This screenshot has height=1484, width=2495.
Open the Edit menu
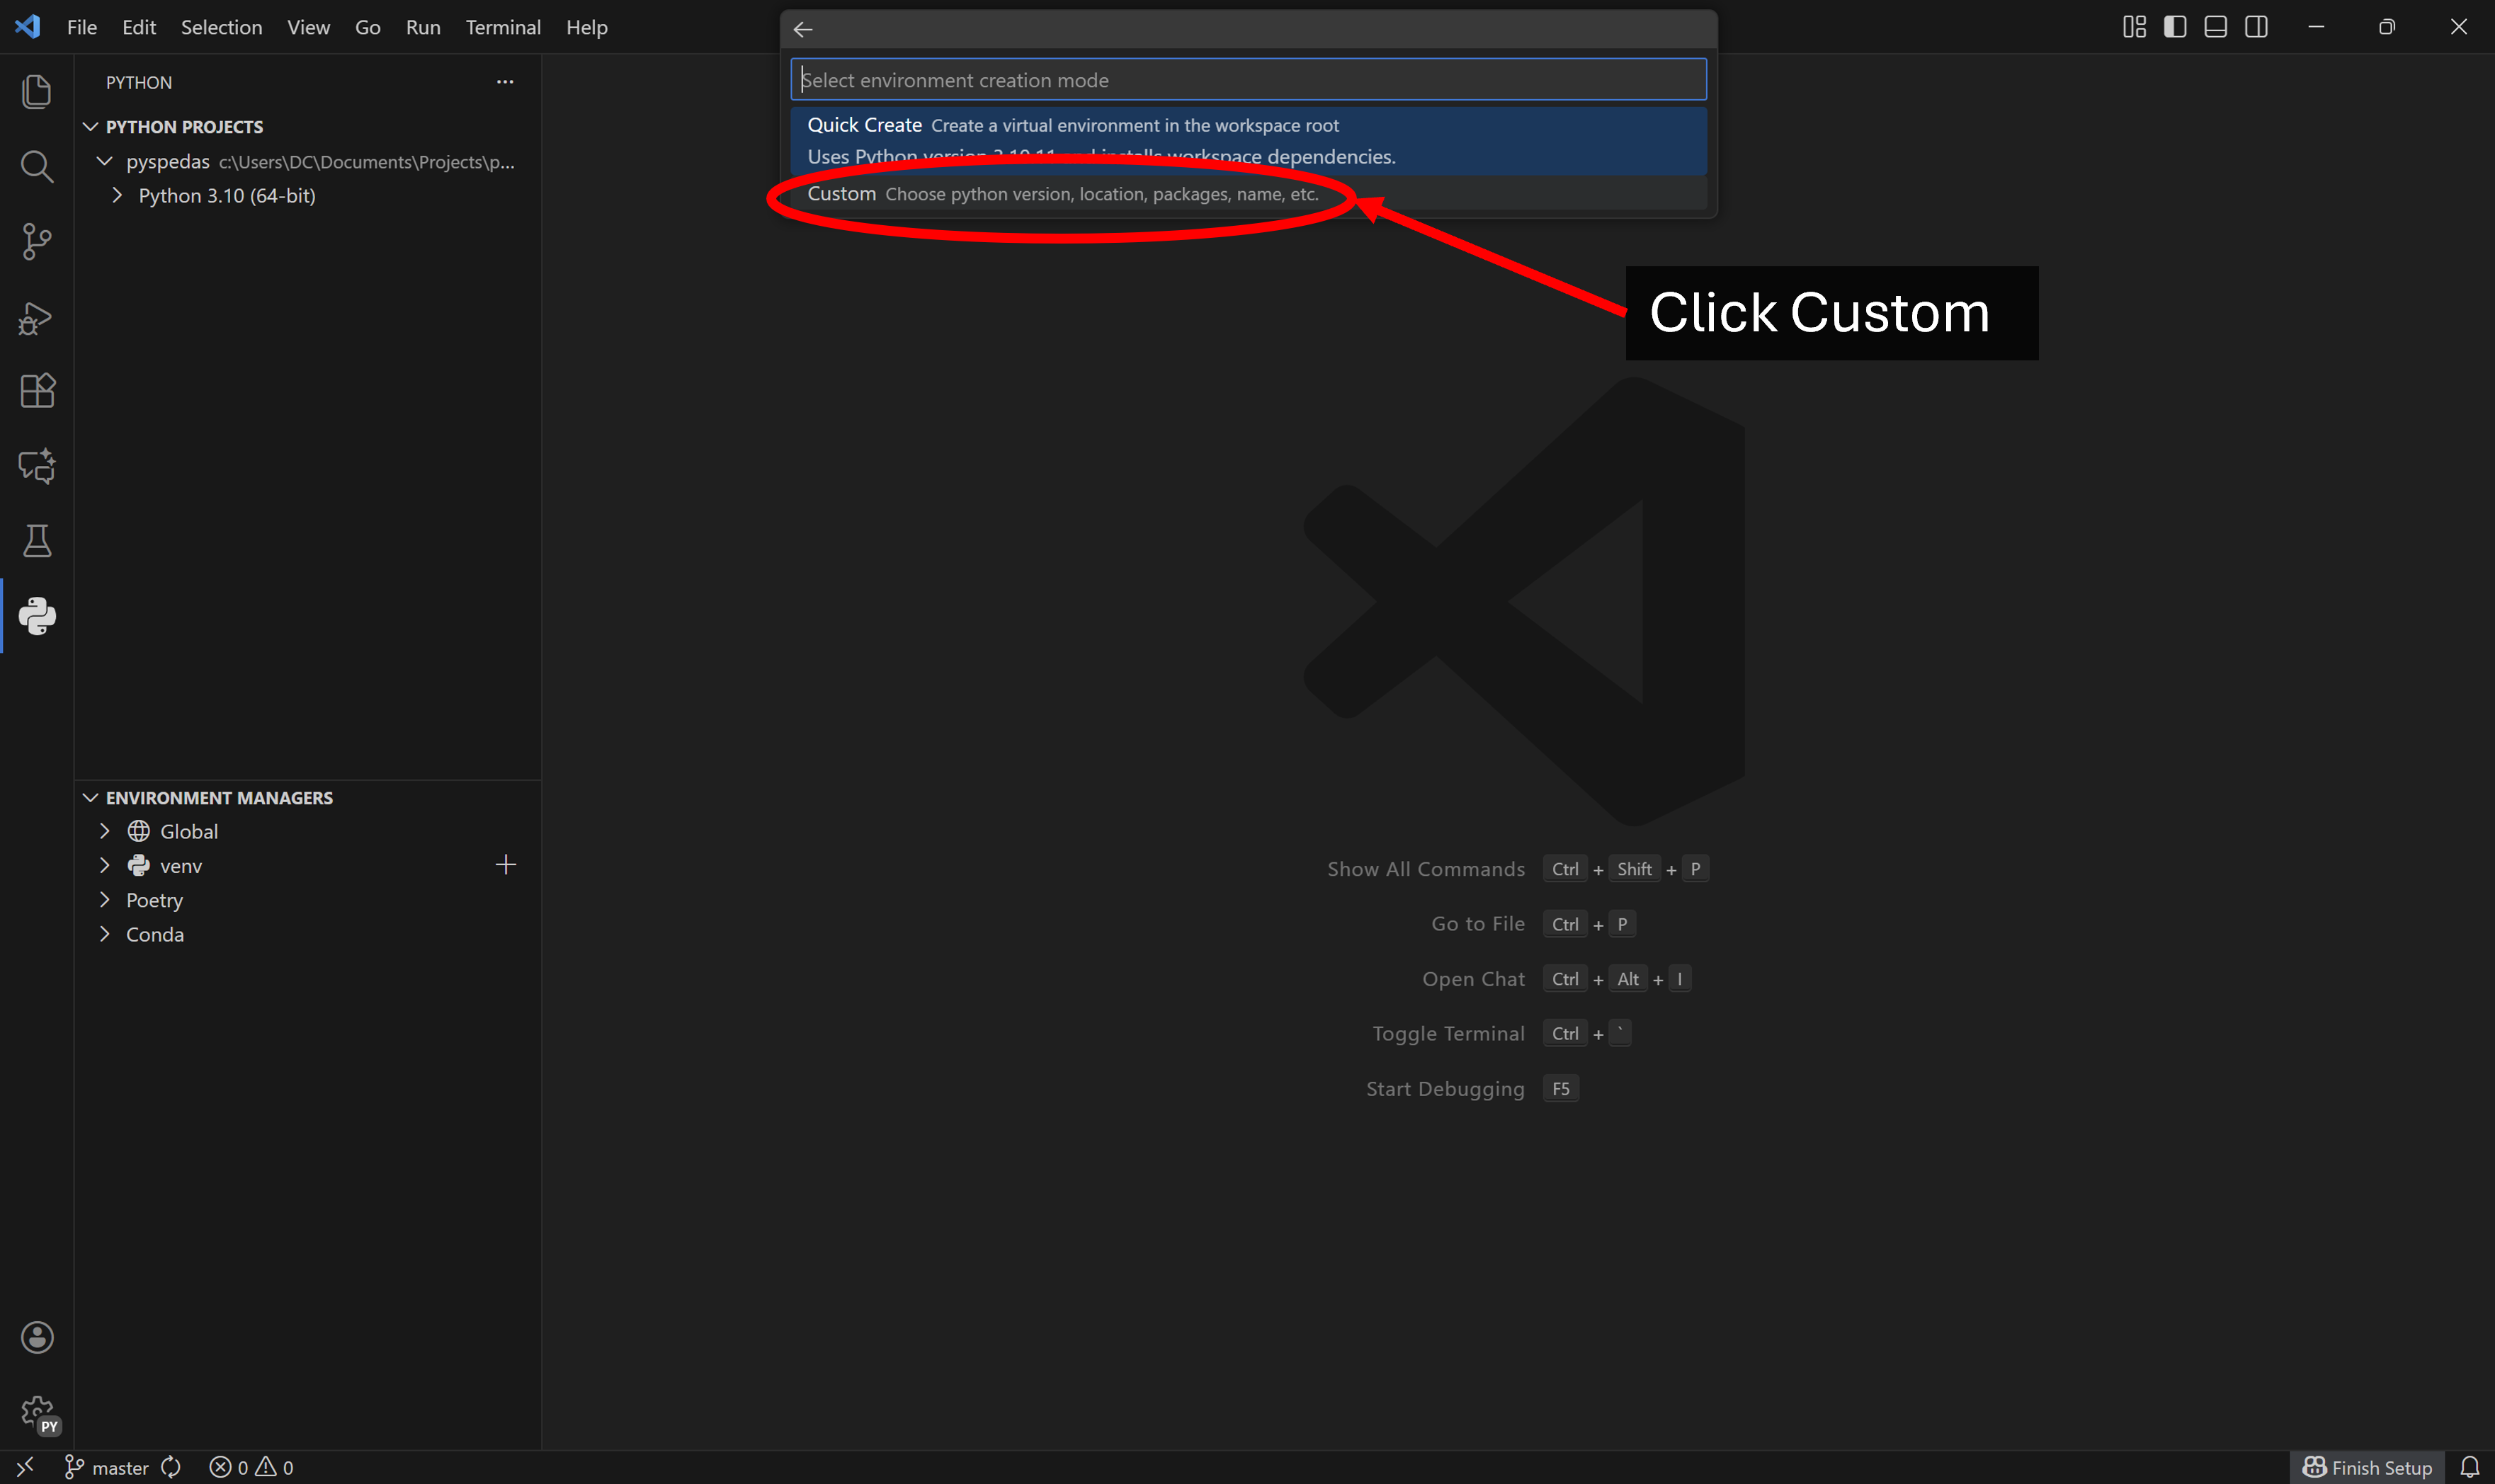point(139,27)
